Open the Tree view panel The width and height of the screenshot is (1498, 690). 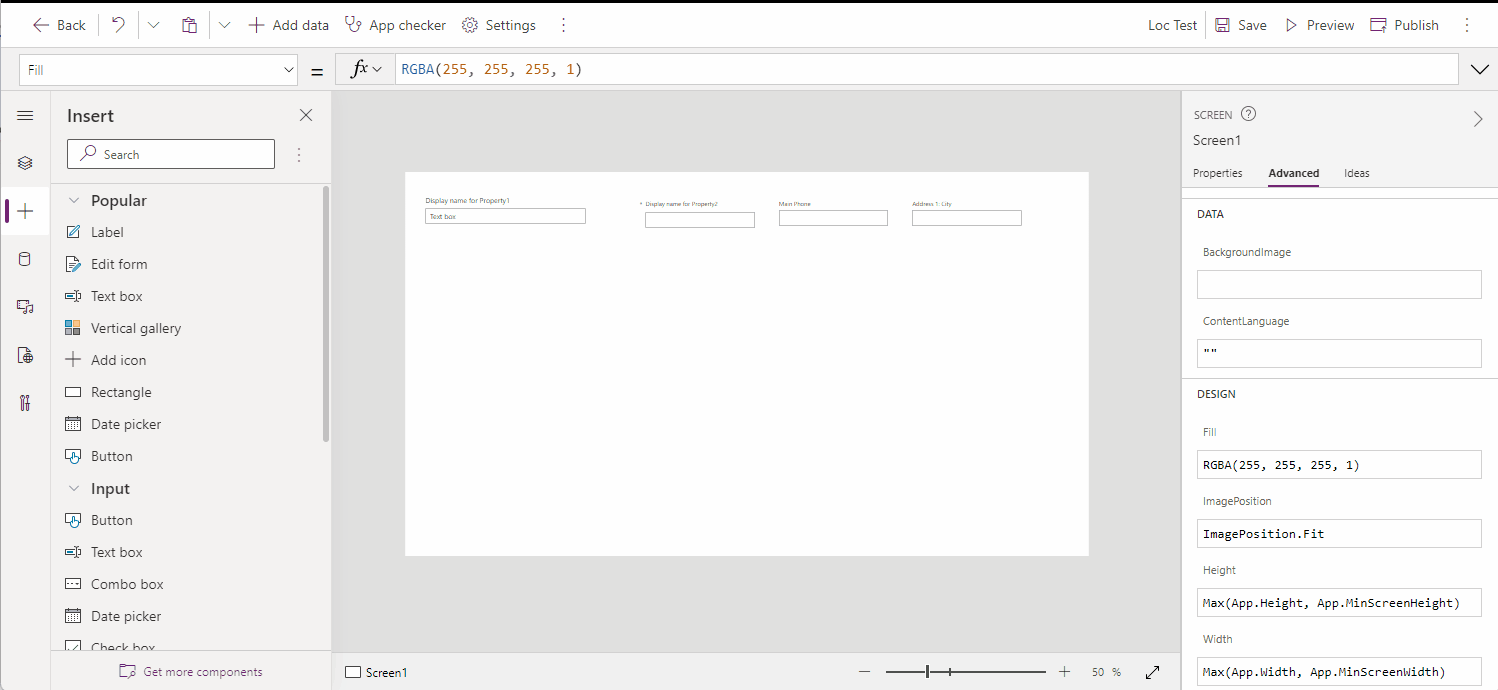(x=25, y=162)
